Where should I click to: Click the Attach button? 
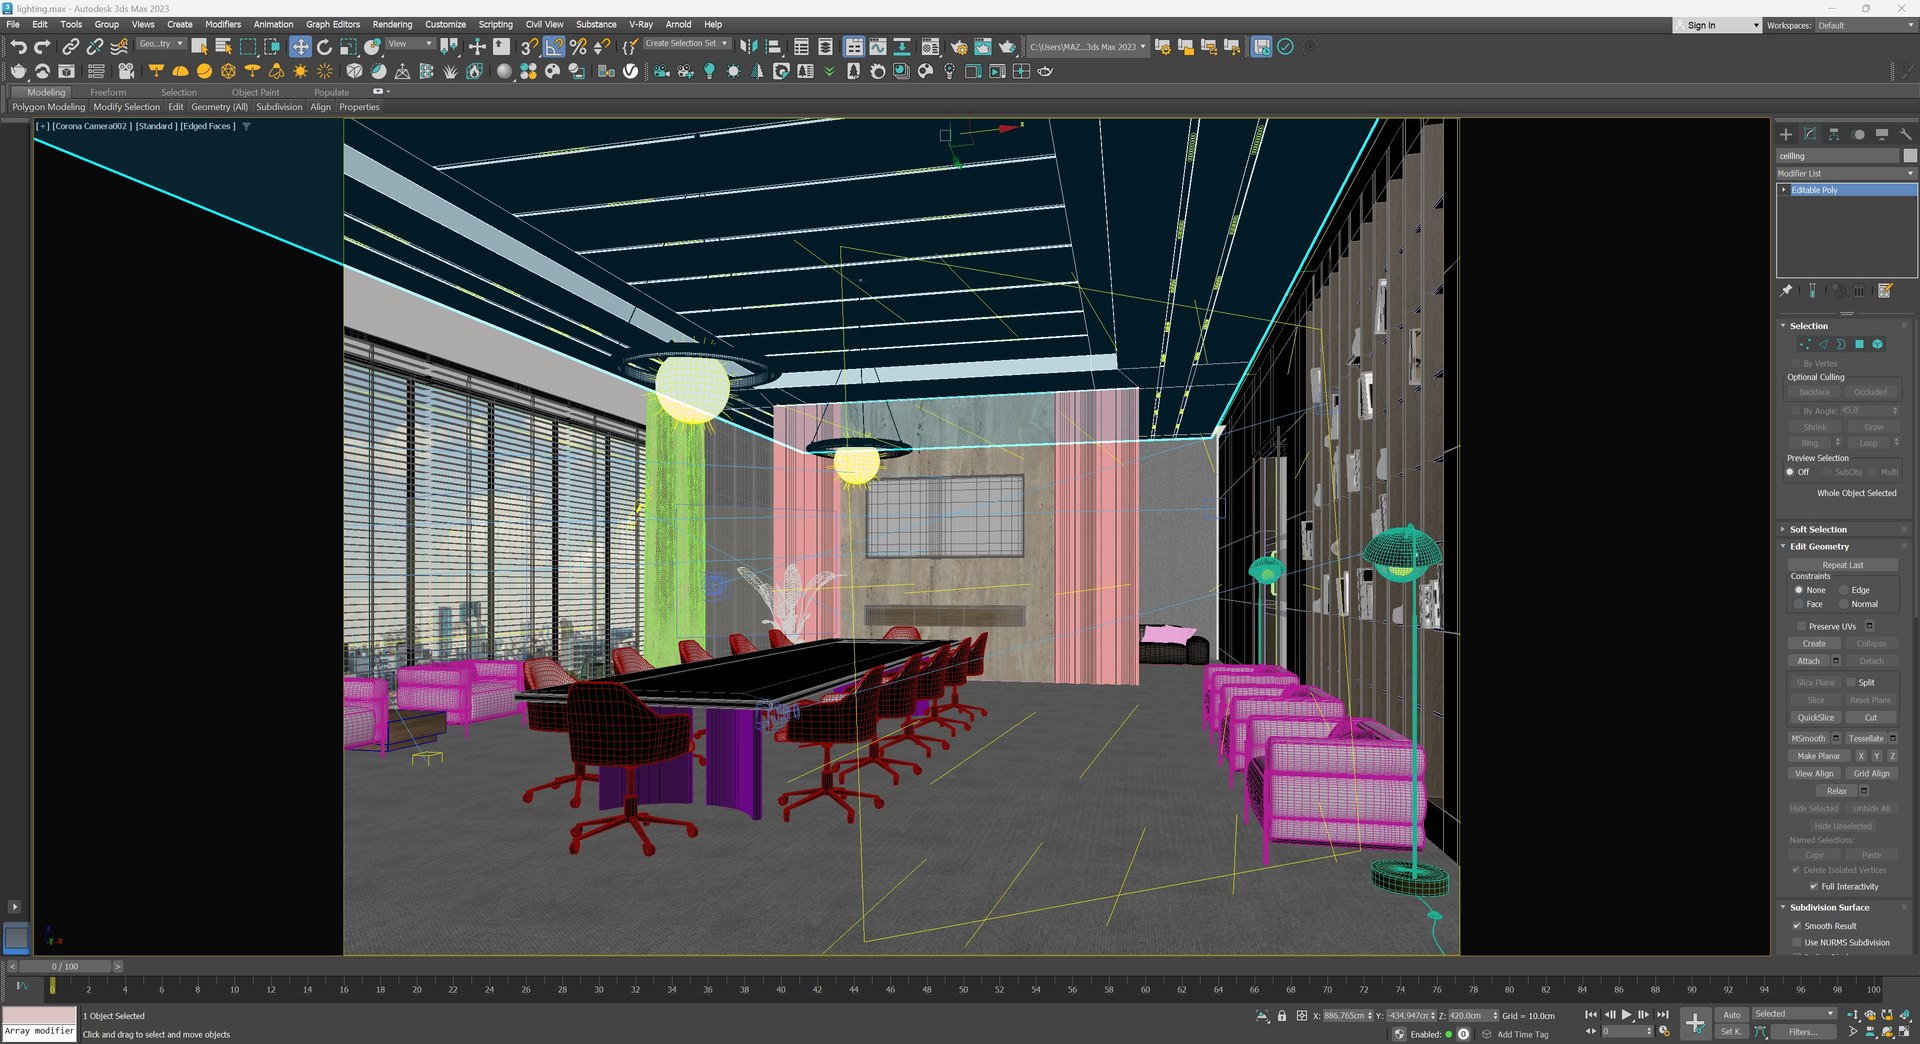(x=1808, y=661)
